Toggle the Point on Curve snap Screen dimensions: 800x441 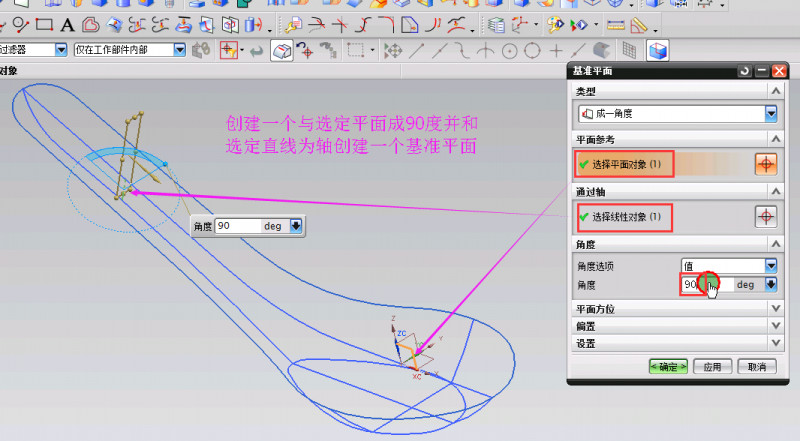pyautogui.click(x=578, y=50)
